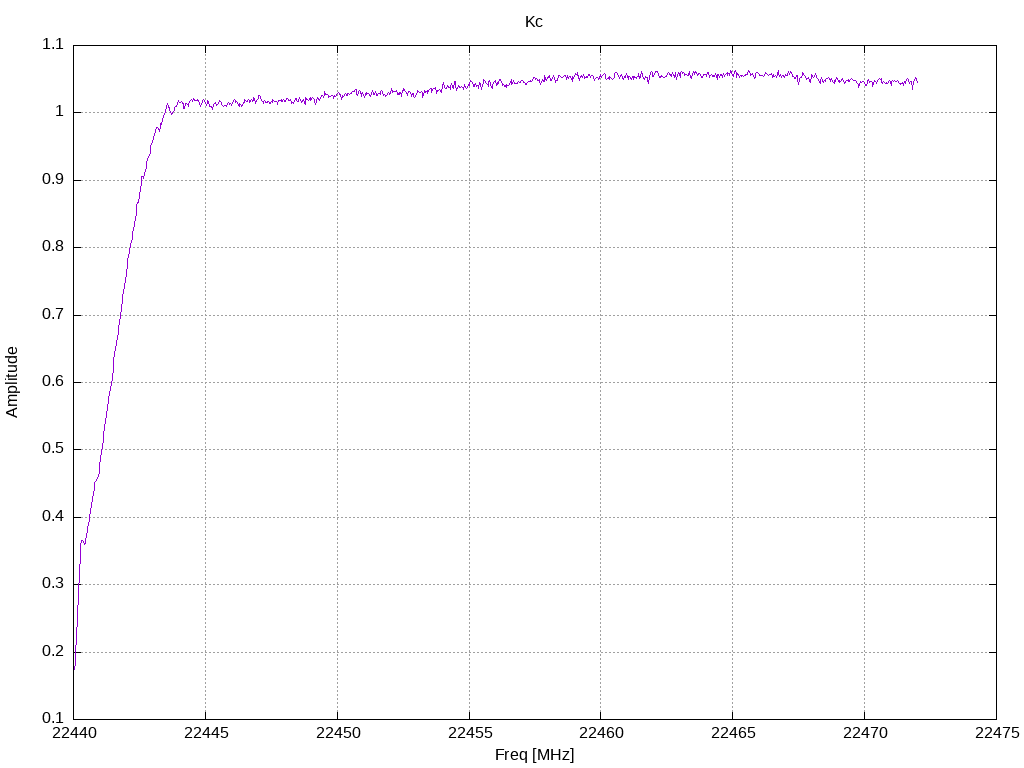The width and height of the screenshot is (1024, 768).
Task: Click the y-axis tick label 0.7
Action: 53,314
